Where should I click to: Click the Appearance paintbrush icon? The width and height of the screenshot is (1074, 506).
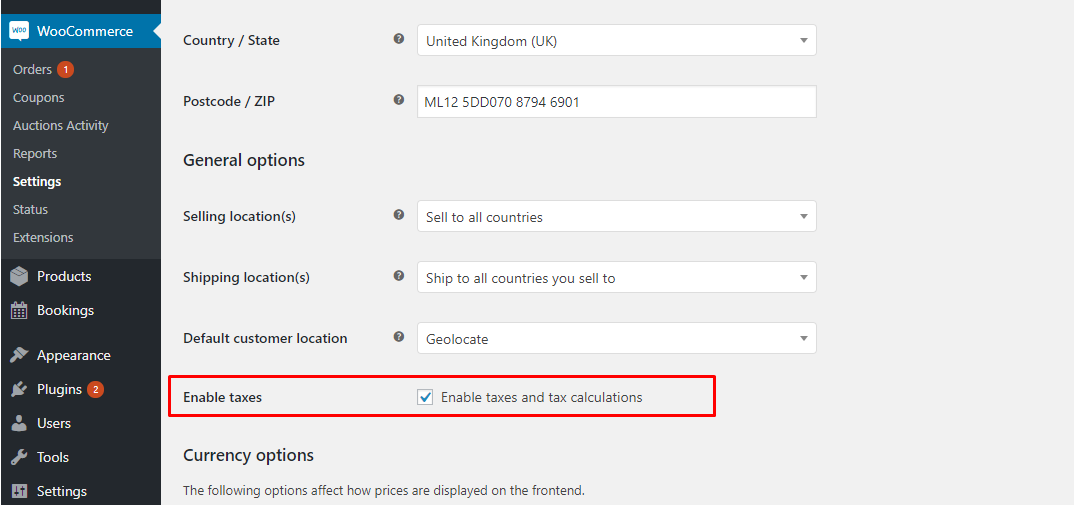click(x=19, y=355)
